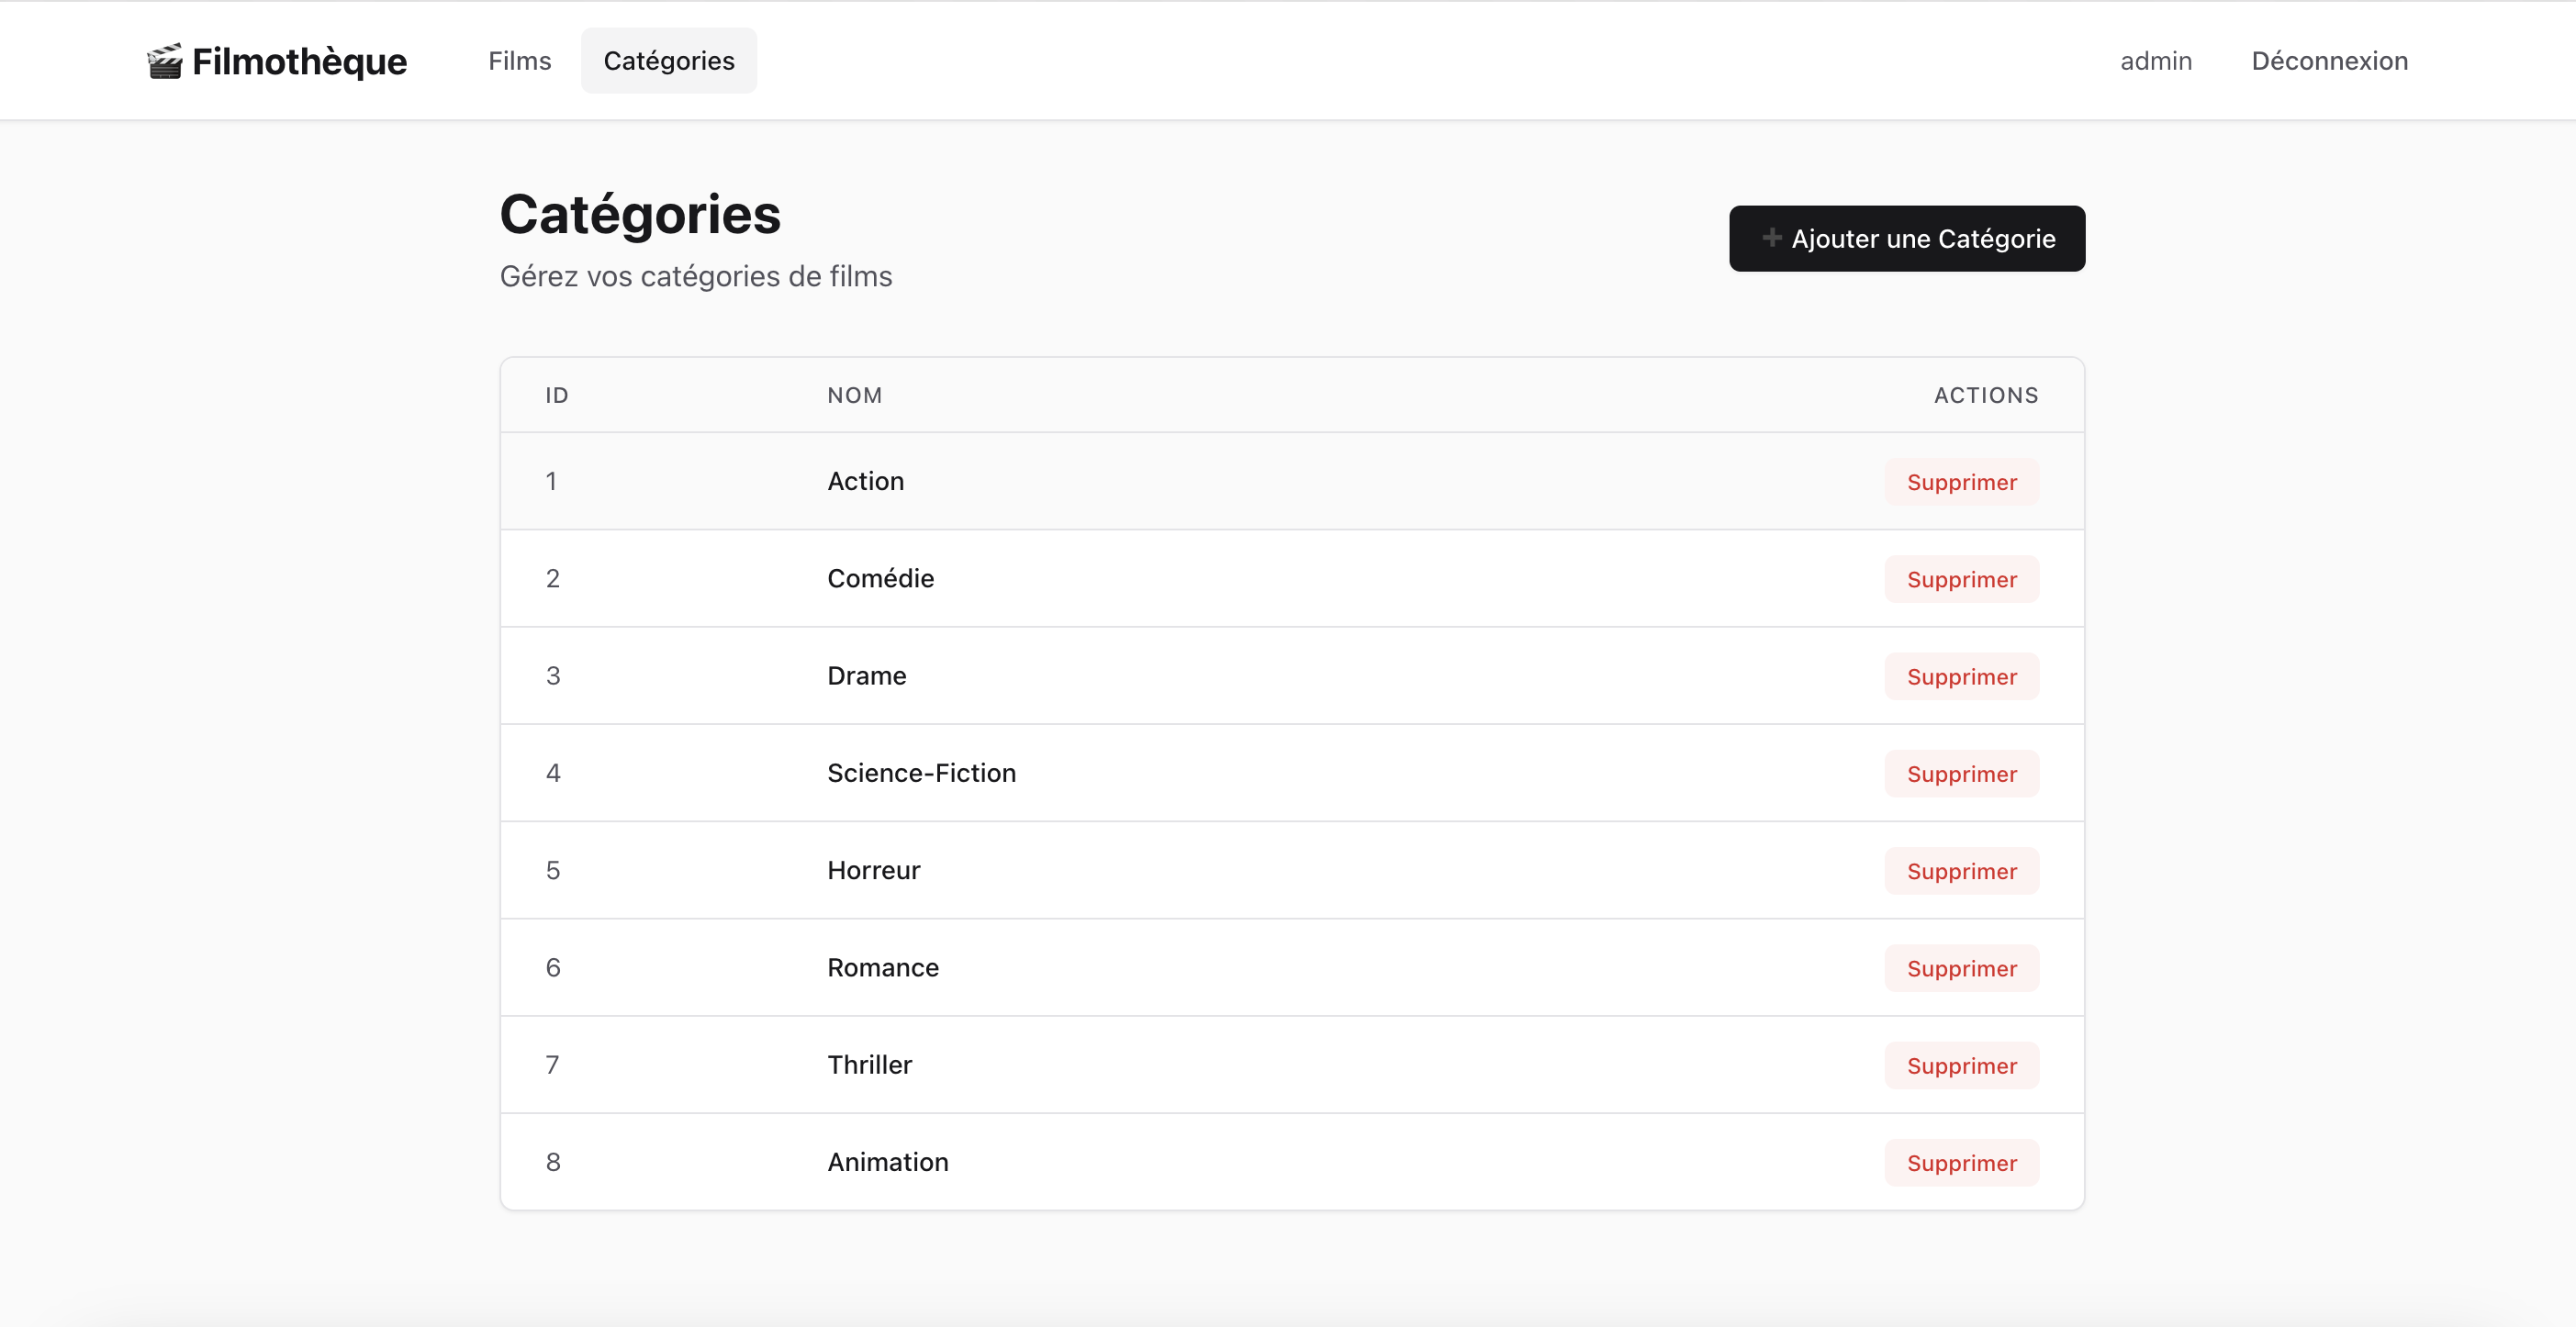Click the Filmothèque brand title
This screenshot has width=2576, height=1327.
(x=299, y=62)
